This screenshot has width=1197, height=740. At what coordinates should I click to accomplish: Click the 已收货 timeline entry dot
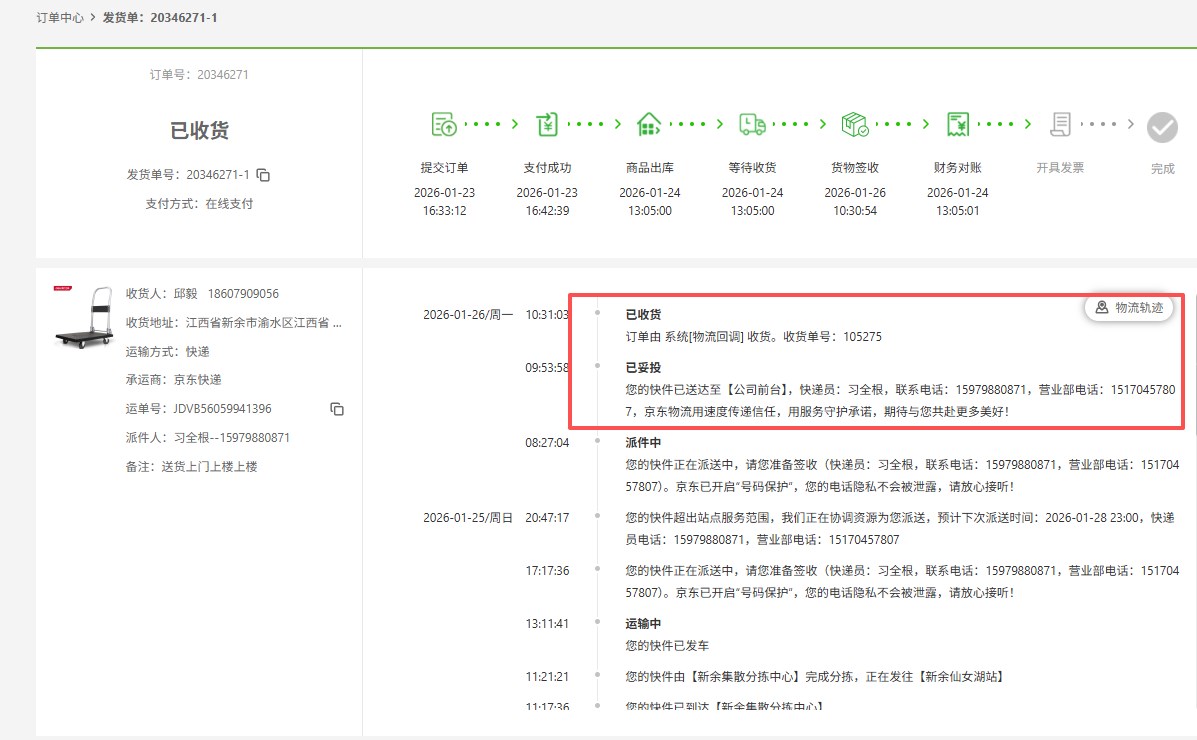[597, 314]
